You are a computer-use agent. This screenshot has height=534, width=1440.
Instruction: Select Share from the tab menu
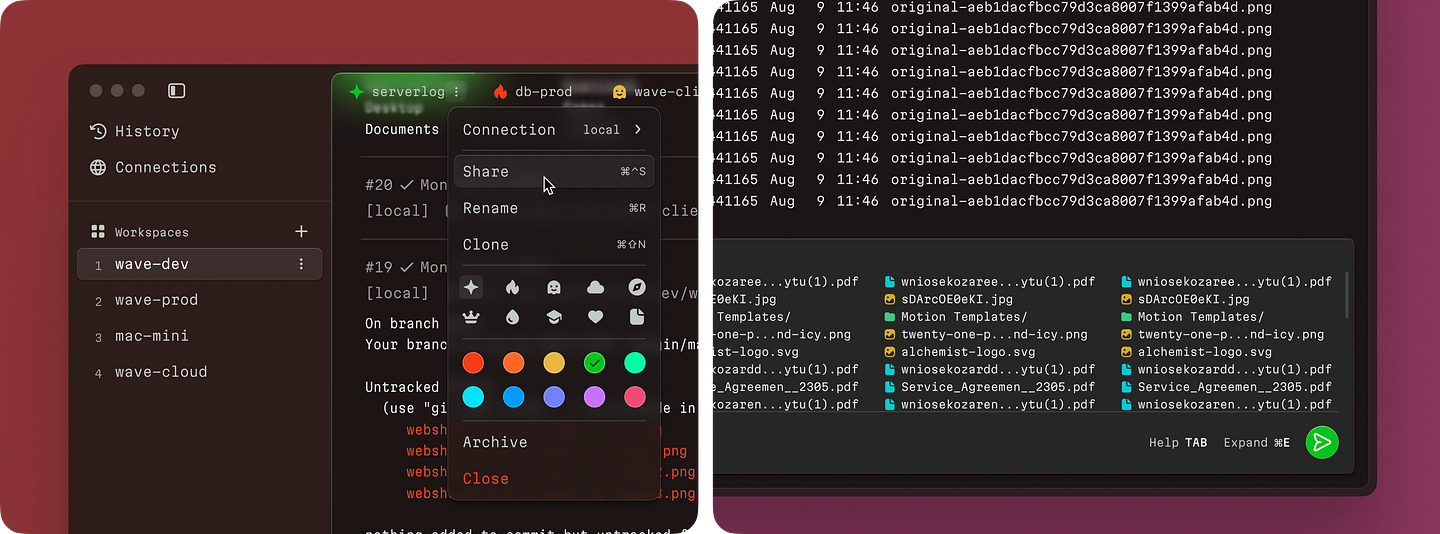[554, 171]
